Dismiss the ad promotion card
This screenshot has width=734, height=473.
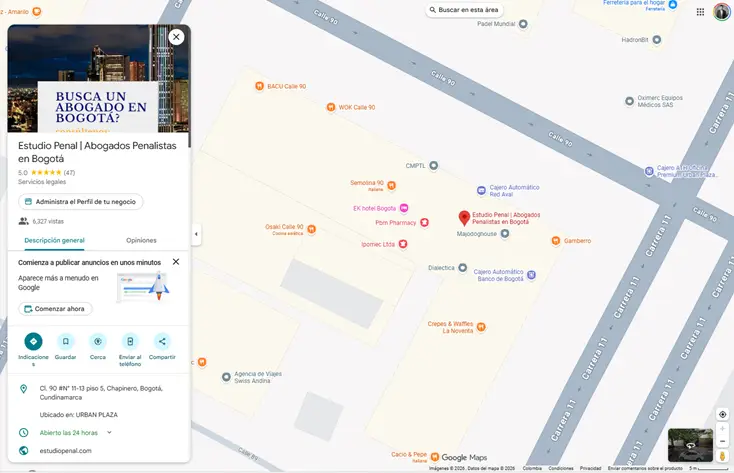pos(176,261)
